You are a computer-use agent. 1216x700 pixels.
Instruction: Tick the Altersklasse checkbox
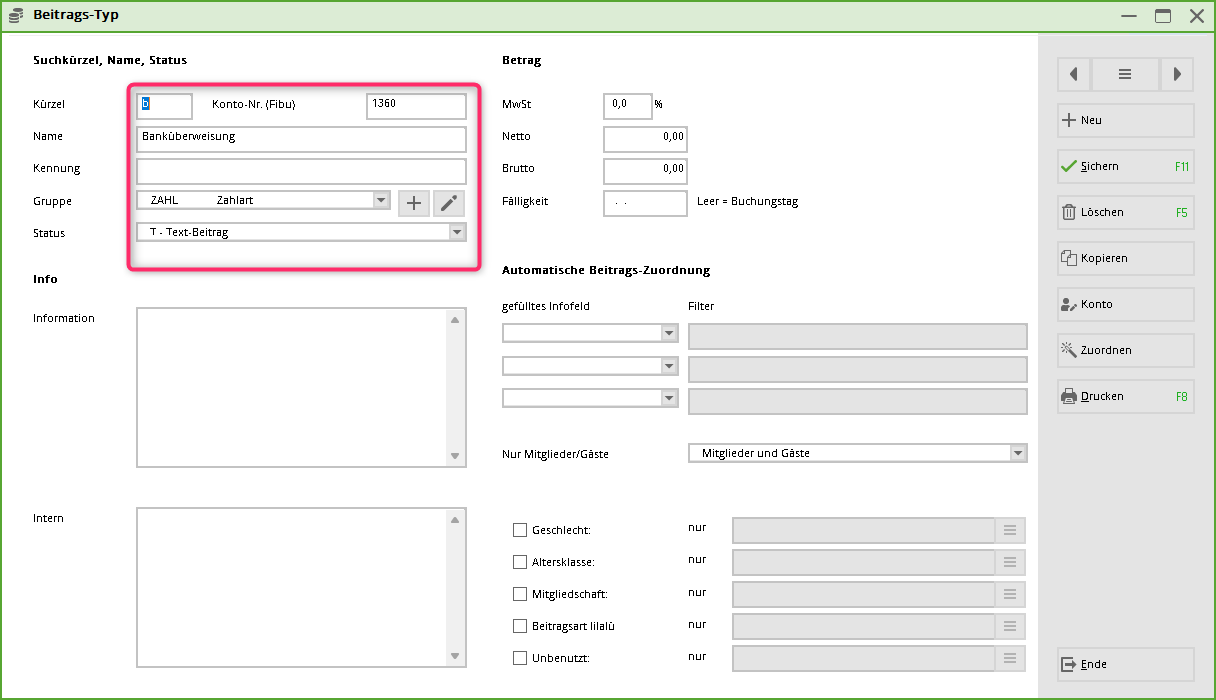pos(520,562)
